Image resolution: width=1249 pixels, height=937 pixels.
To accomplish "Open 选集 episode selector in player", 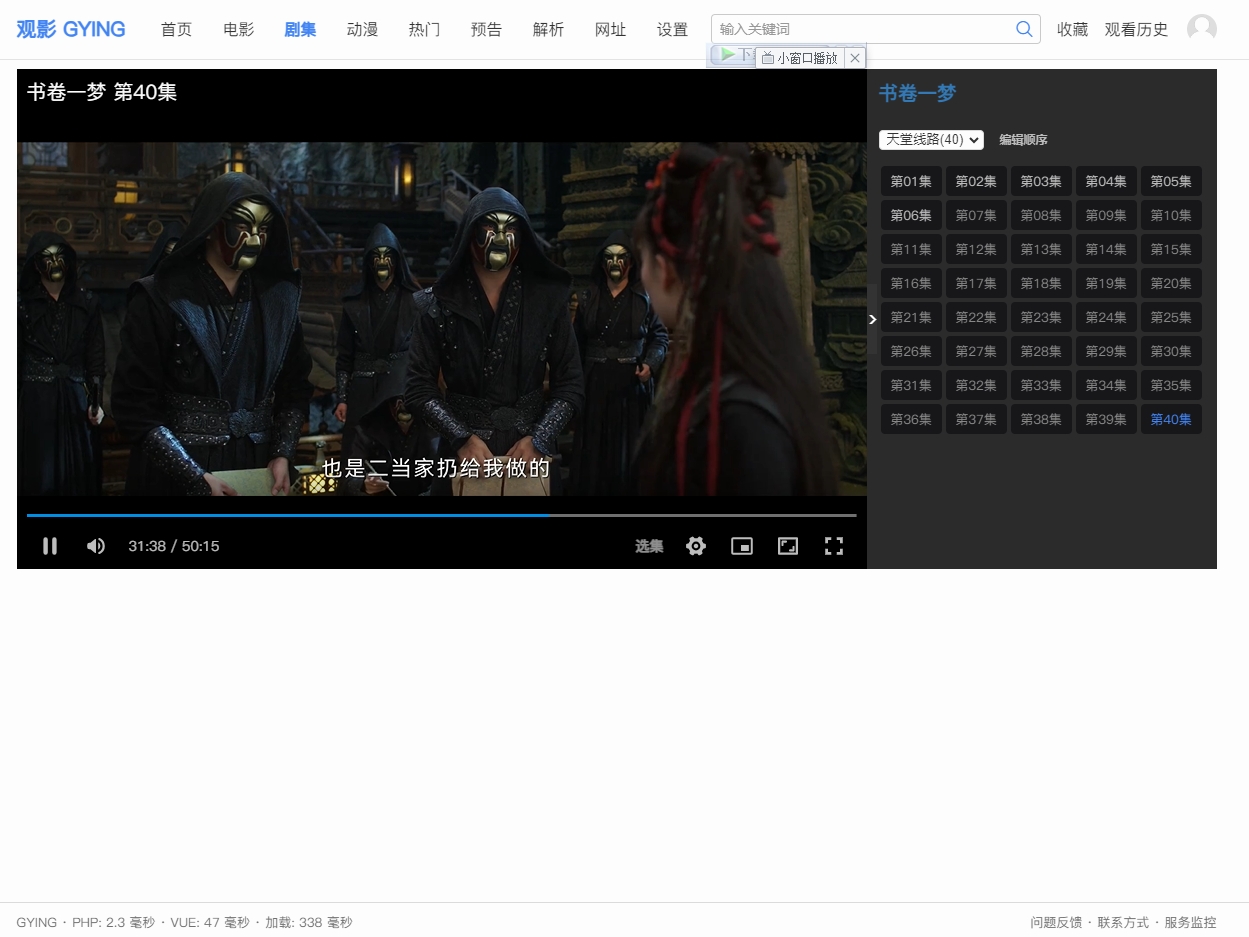I will coord(649,546).
